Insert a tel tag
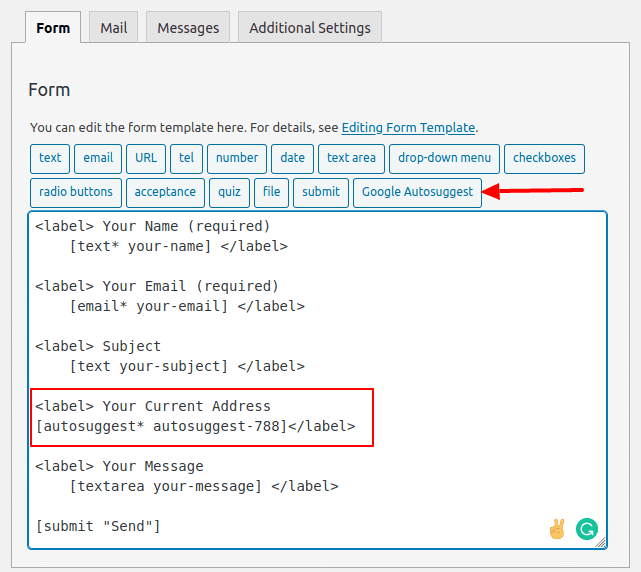The height and width of the screenshot is (572, 641). (186, 158)
